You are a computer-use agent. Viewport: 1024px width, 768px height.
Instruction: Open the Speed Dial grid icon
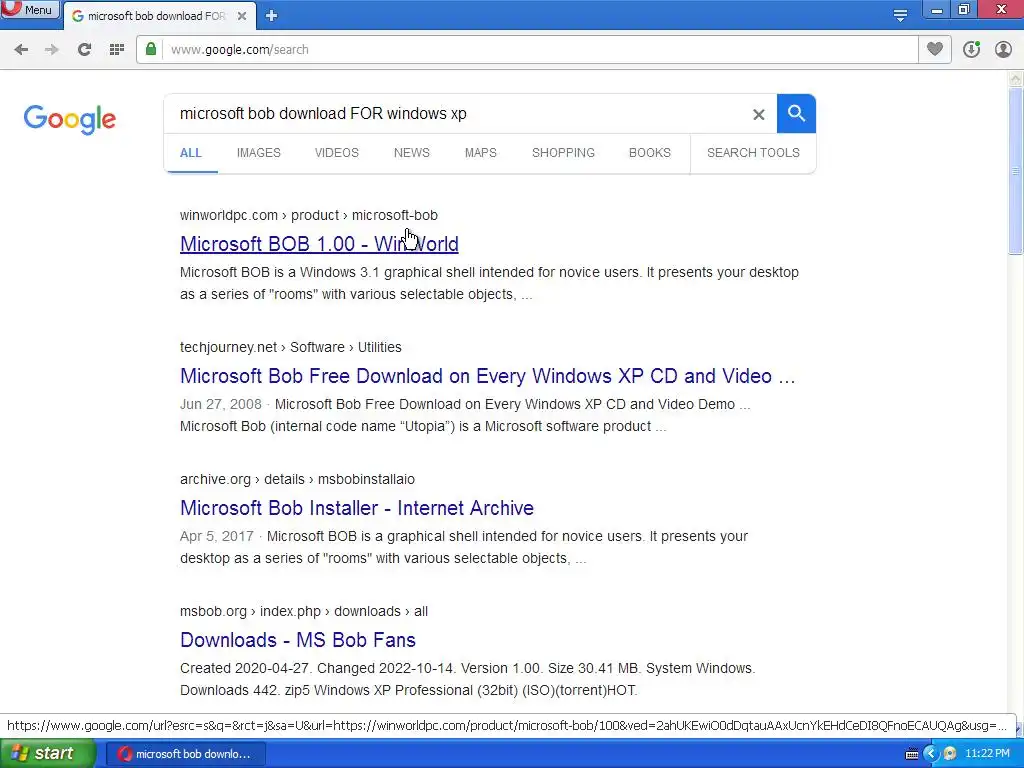(x=117, y=50)
